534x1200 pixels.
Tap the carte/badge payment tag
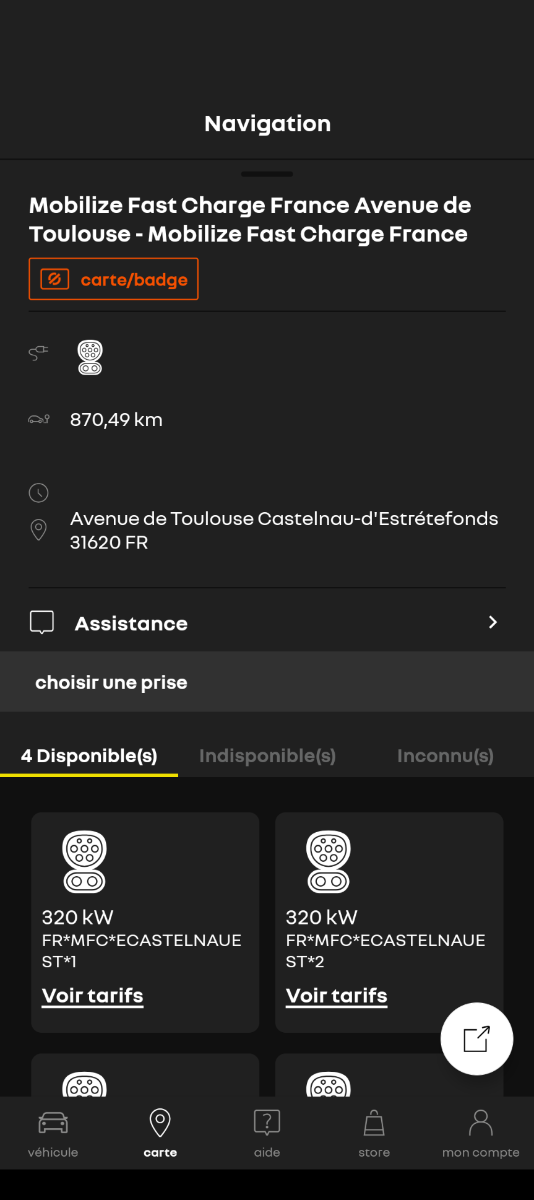114,279
